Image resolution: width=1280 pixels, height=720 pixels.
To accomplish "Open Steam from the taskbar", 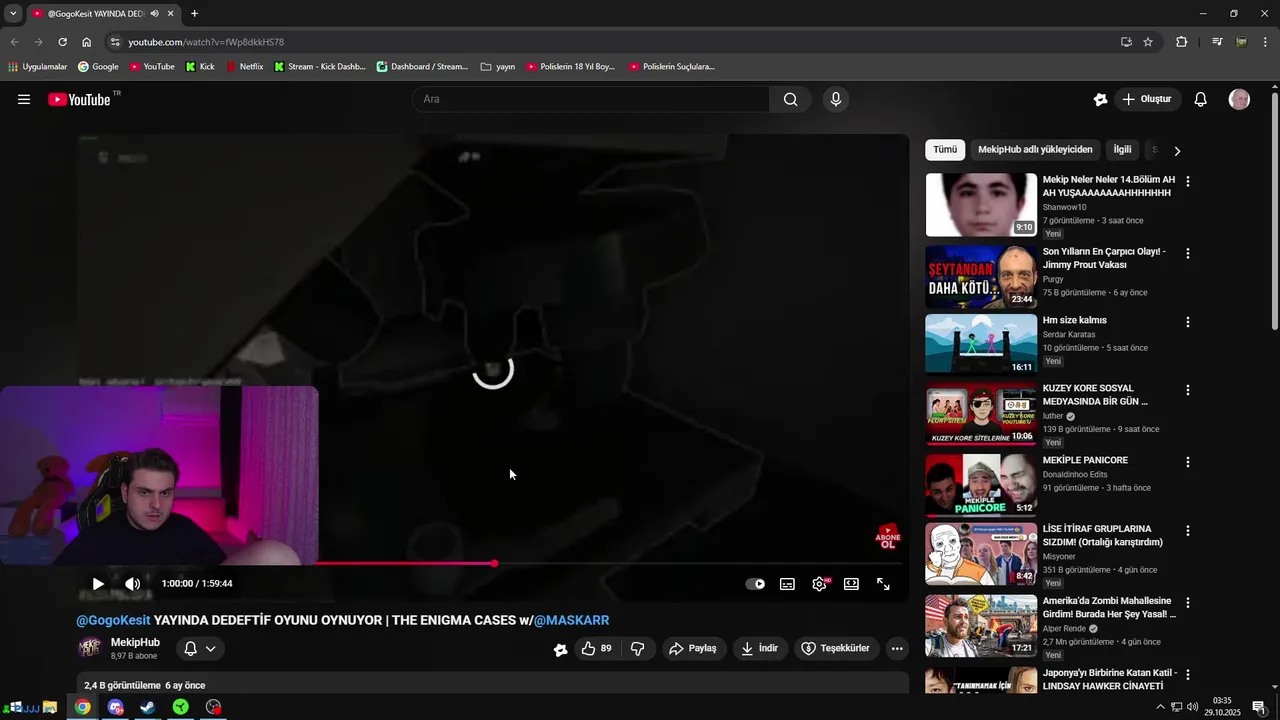I will tap(148, 707).
